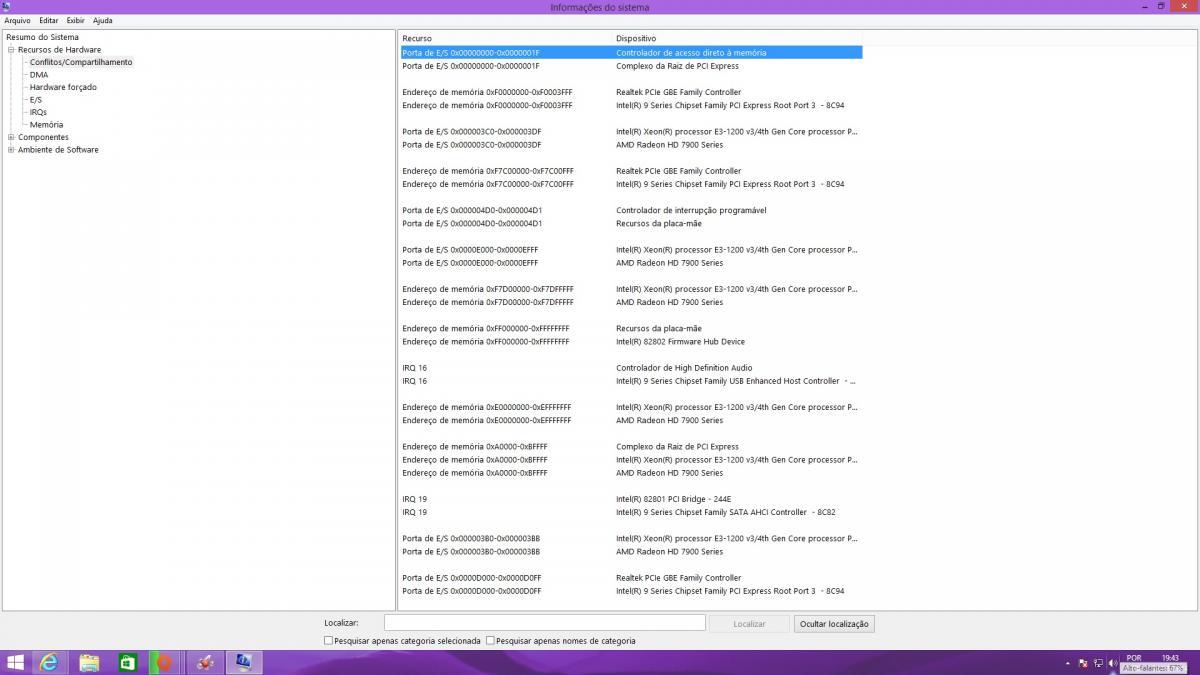Sort by the Dispositivo column header
Image resolution: width=1200 pixels, height=675 pixels.
click(738, 38)
